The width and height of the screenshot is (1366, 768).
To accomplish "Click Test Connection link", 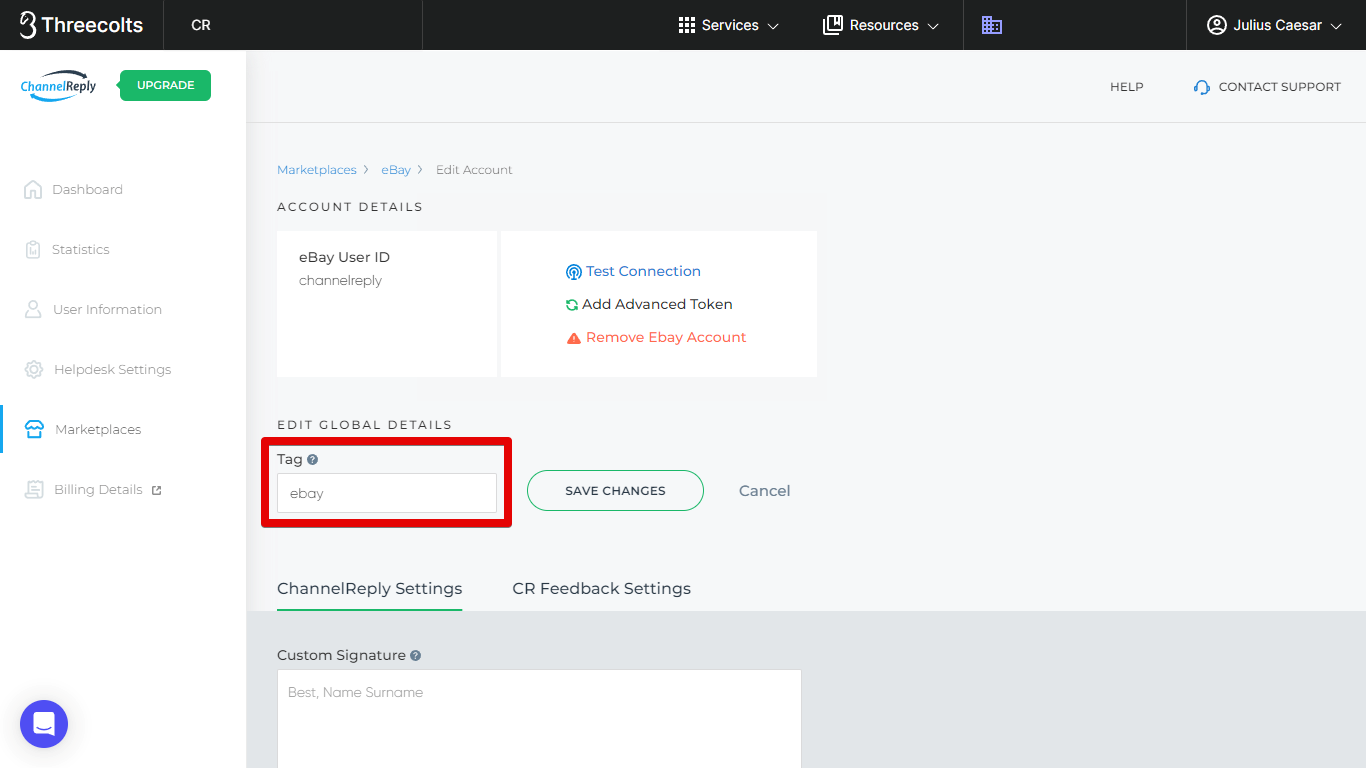I will [633, 271].
